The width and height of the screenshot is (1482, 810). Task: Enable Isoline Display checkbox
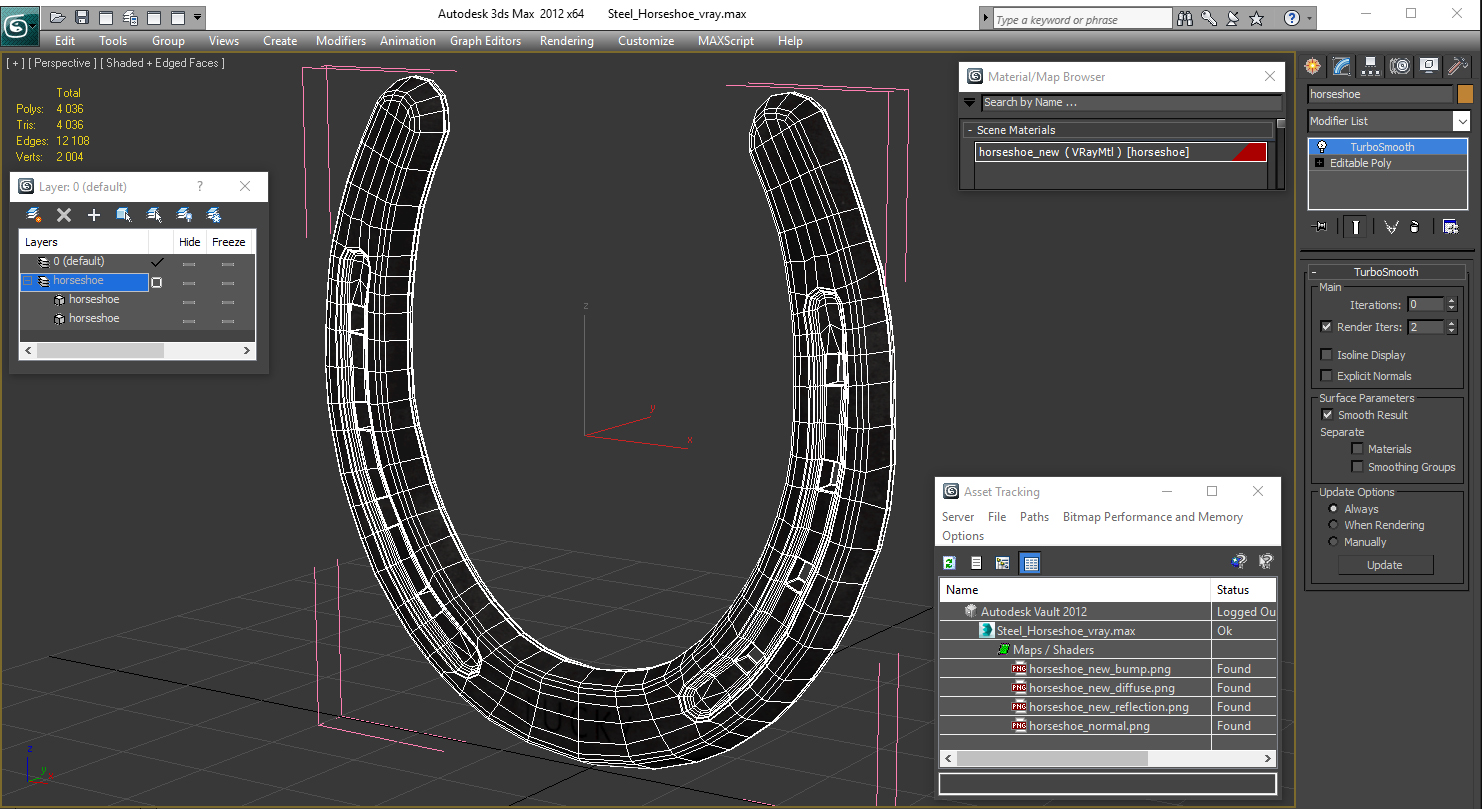1326,355
